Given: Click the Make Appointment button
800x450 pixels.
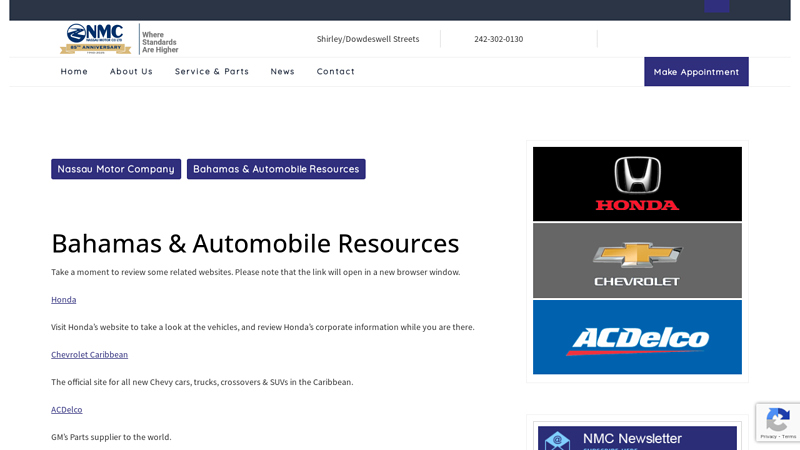Looking at the screenshot, I should [696, 71].
